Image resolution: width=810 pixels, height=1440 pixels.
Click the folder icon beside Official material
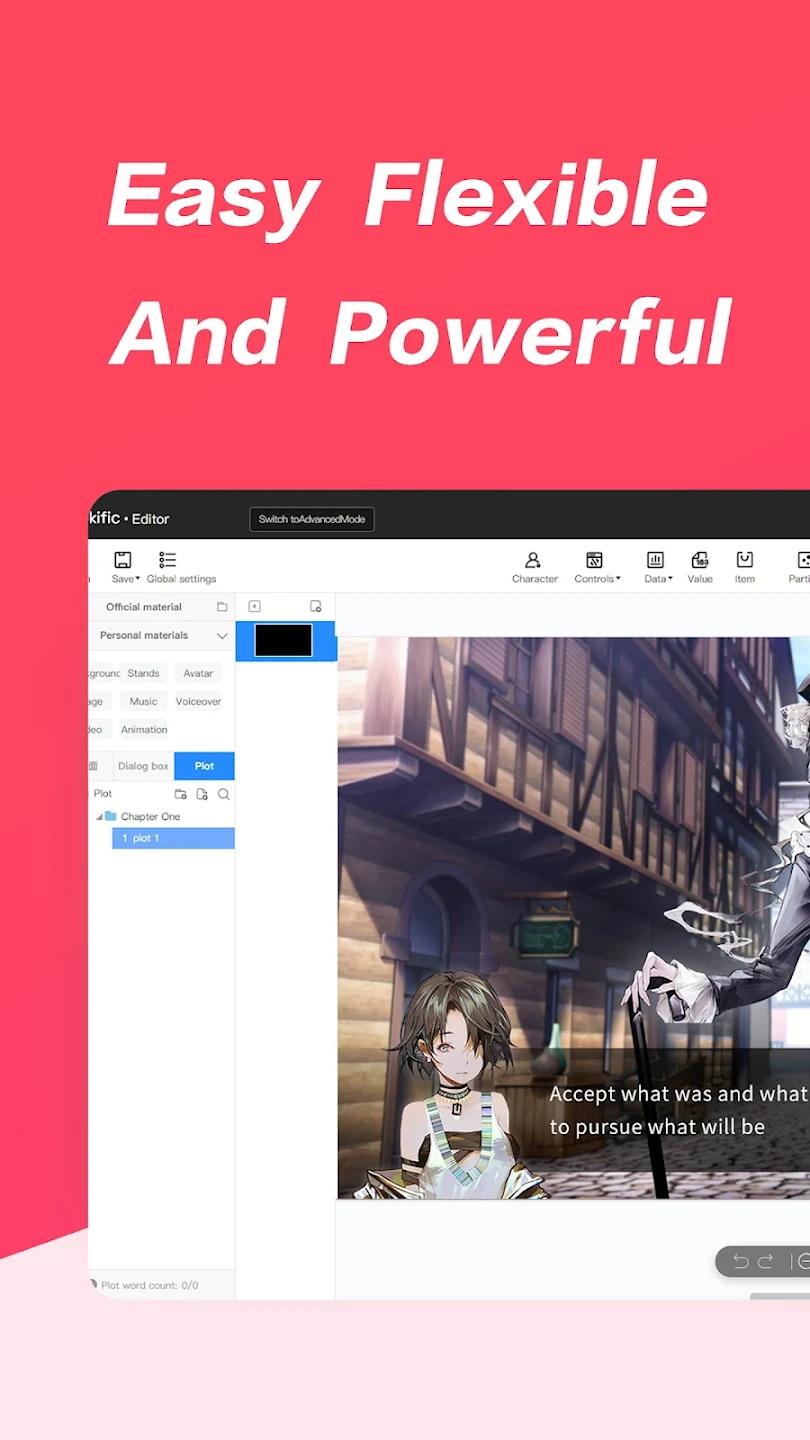coord(222,607)
